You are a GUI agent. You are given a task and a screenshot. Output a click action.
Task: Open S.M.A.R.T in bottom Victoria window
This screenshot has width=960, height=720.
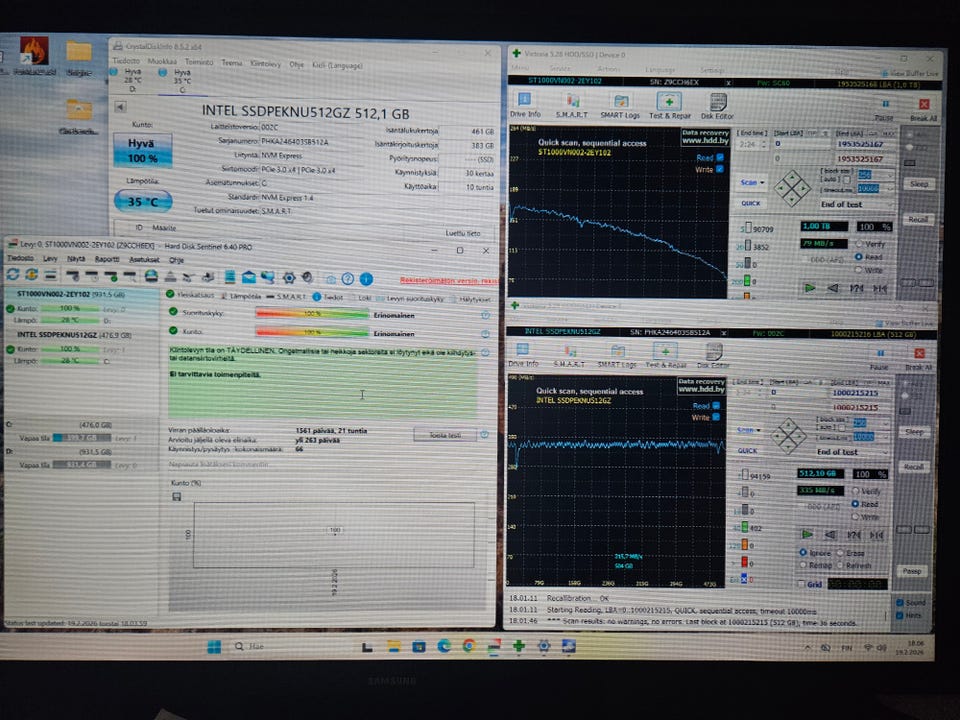click(569, 356)
